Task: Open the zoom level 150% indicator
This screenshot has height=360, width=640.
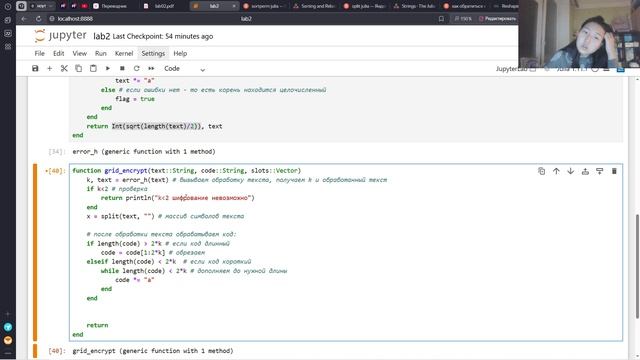Action: click(463, 19)
